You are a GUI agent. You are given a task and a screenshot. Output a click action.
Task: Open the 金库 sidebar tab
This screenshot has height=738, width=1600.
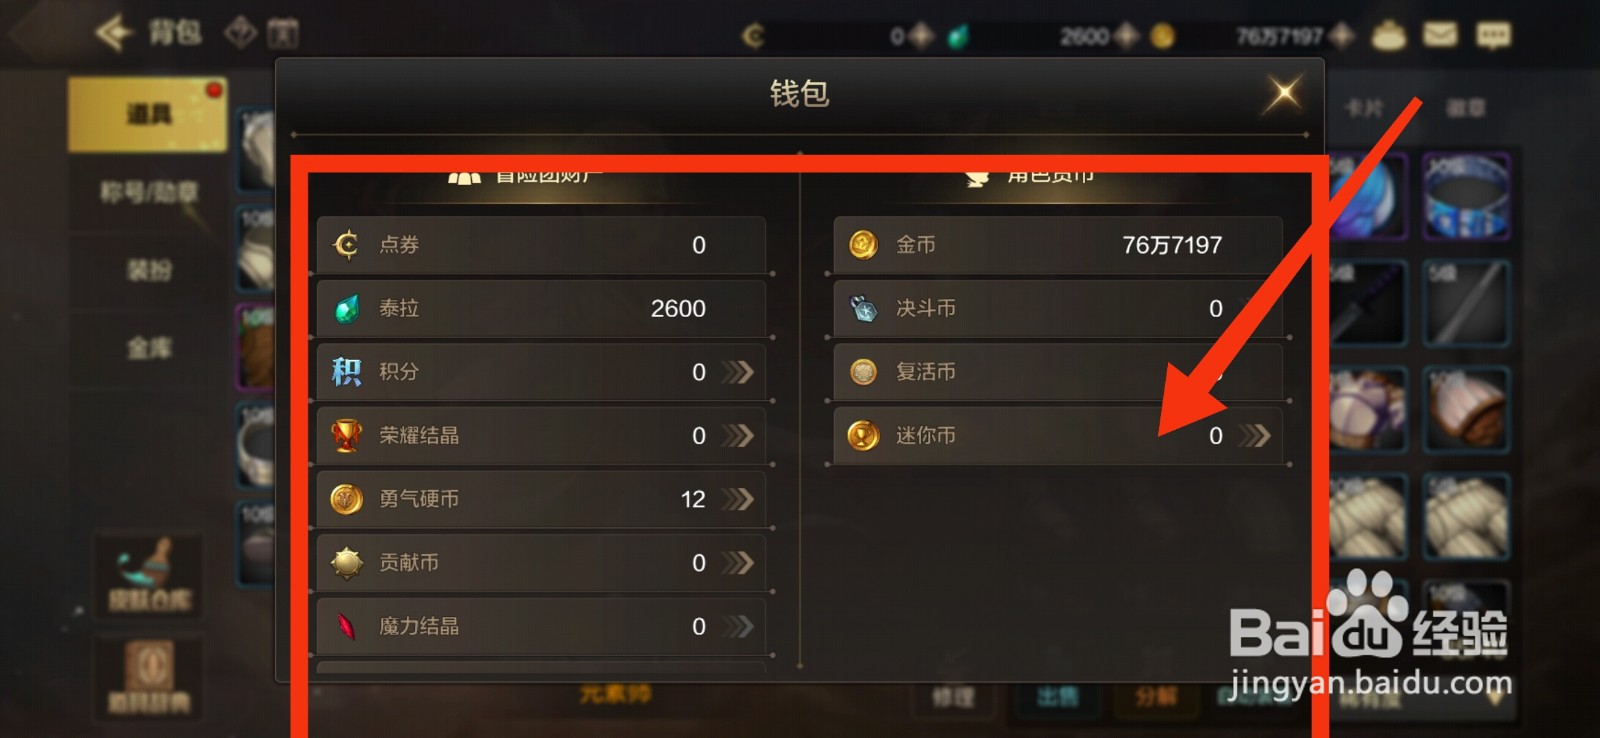(x=148, y=348)
